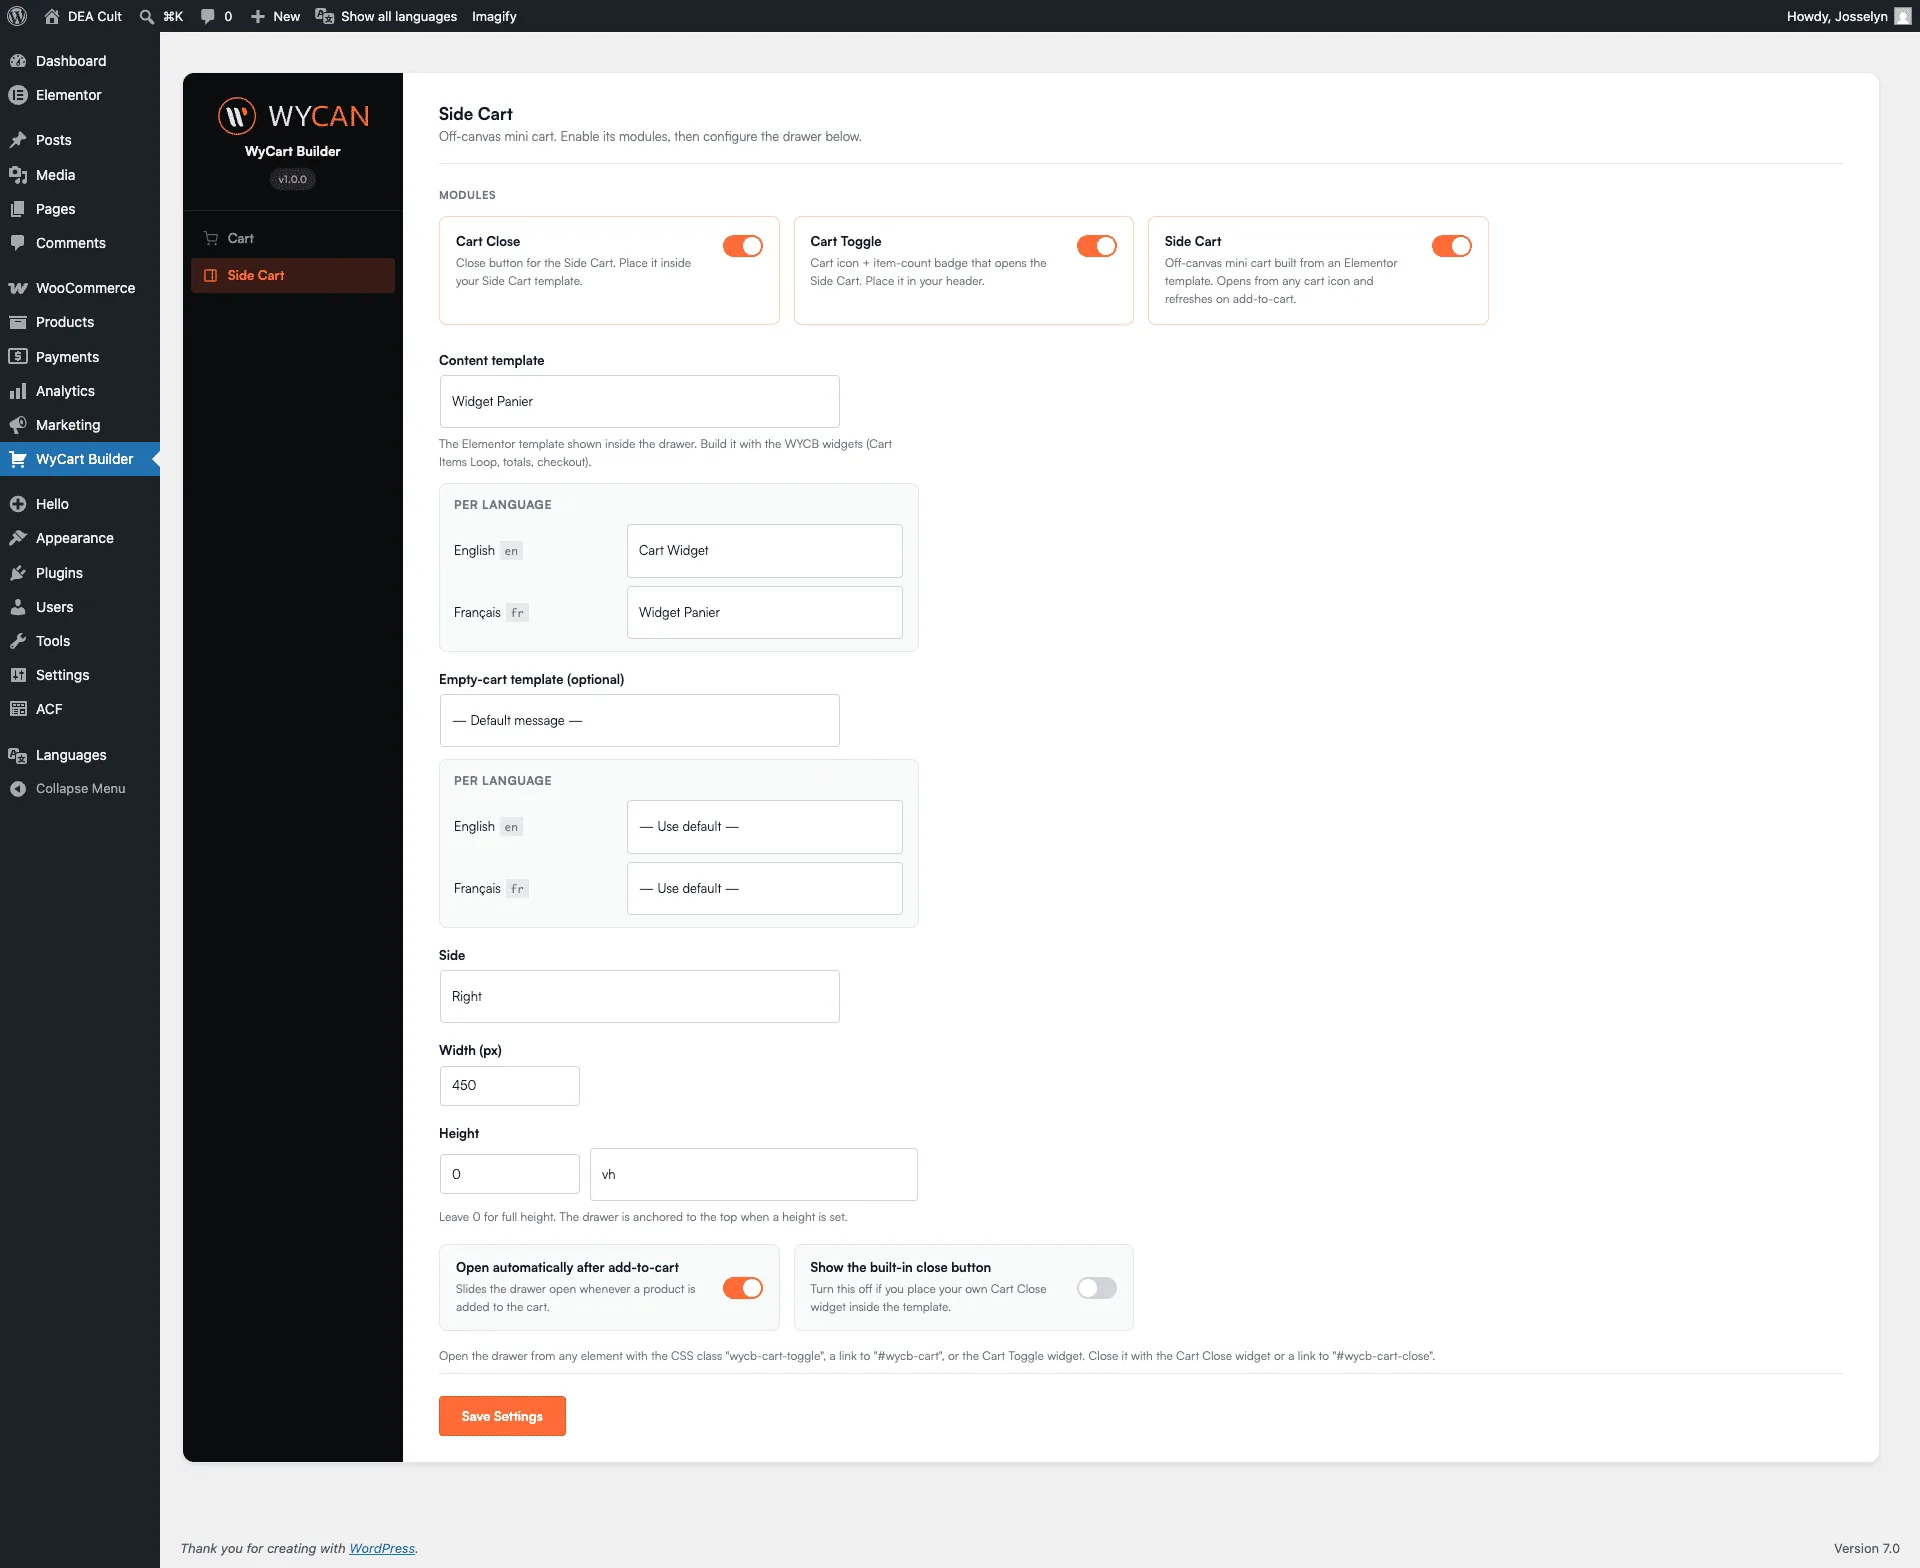Open the Height unit vh dropdown
This screenshot has height=1568, width=1920.
[x=754, y=1174]
